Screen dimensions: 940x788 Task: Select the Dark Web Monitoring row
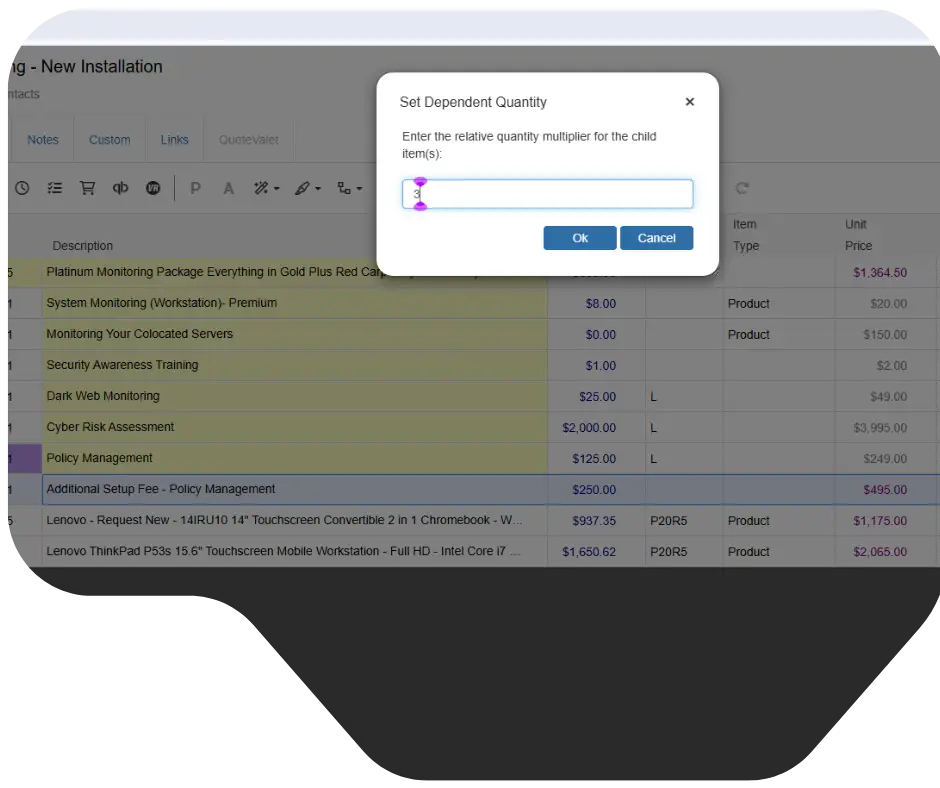coord(106,396)
